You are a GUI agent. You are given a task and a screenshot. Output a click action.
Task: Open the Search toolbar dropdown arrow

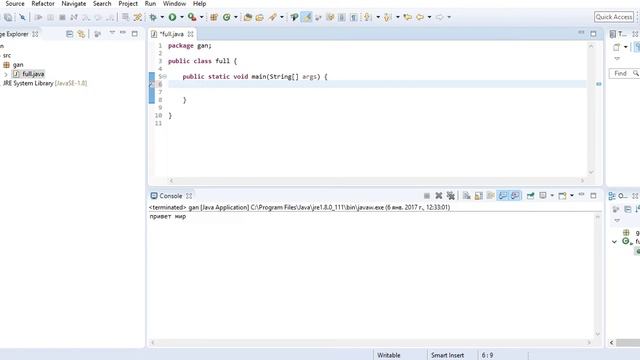[x=282, y=17]
